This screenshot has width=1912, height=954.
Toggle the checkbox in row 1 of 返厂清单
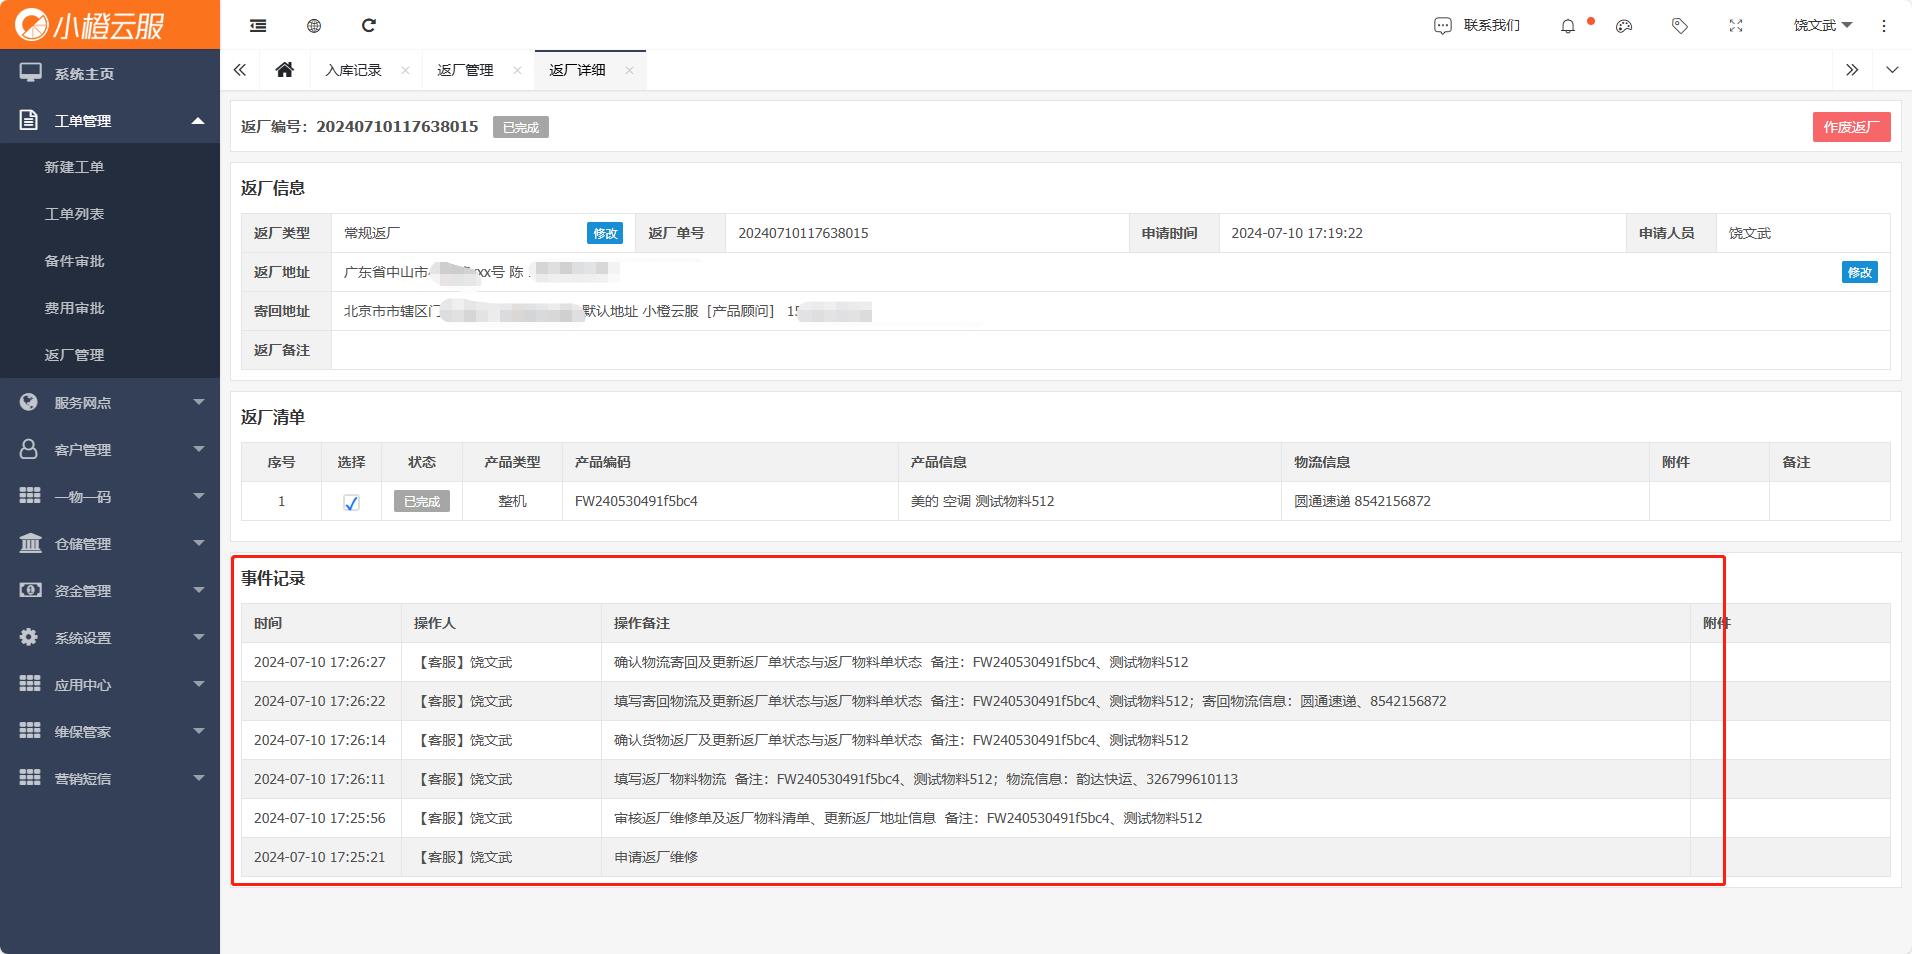point(351,502)
